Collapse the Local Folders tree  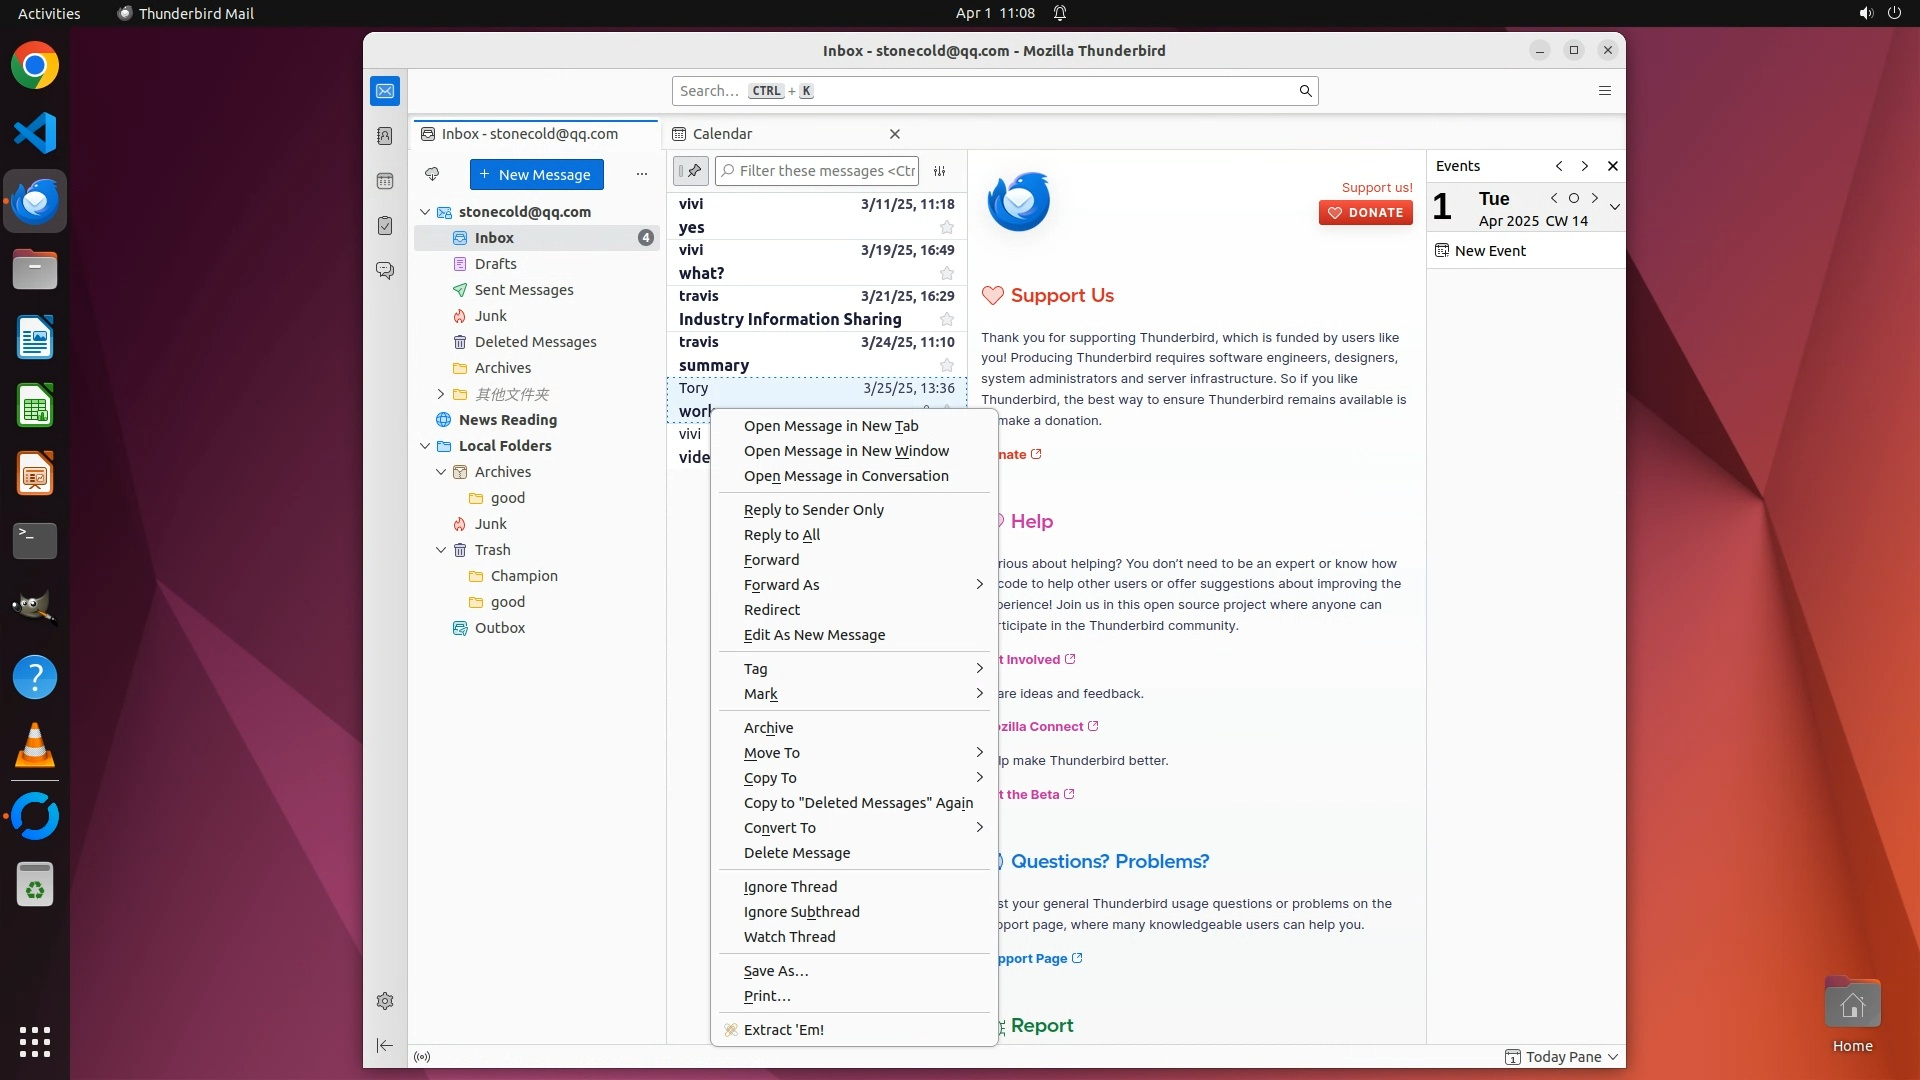425,446
